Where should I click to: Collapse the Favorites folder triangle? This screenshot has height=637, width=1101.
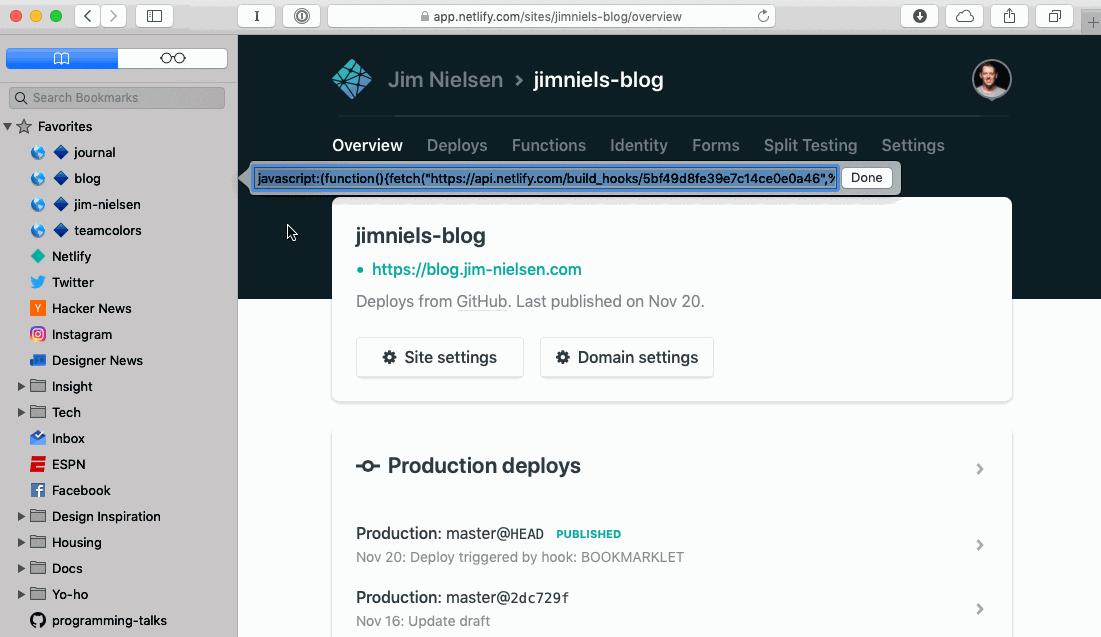[8, 126]
